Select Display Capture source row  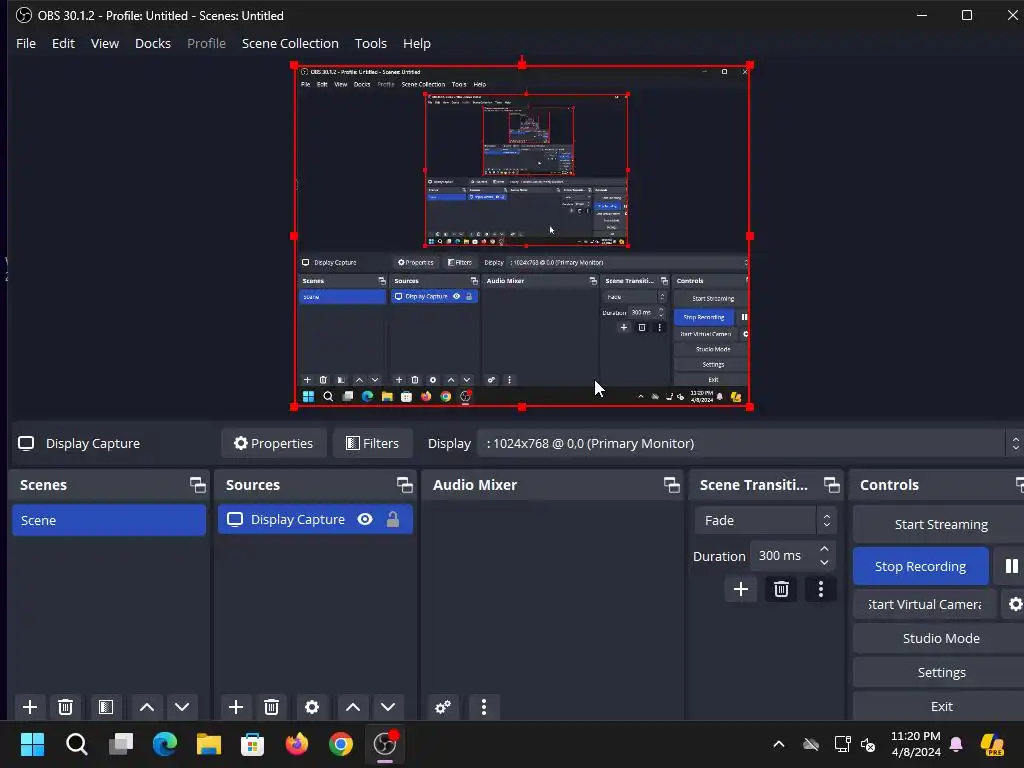315,519
